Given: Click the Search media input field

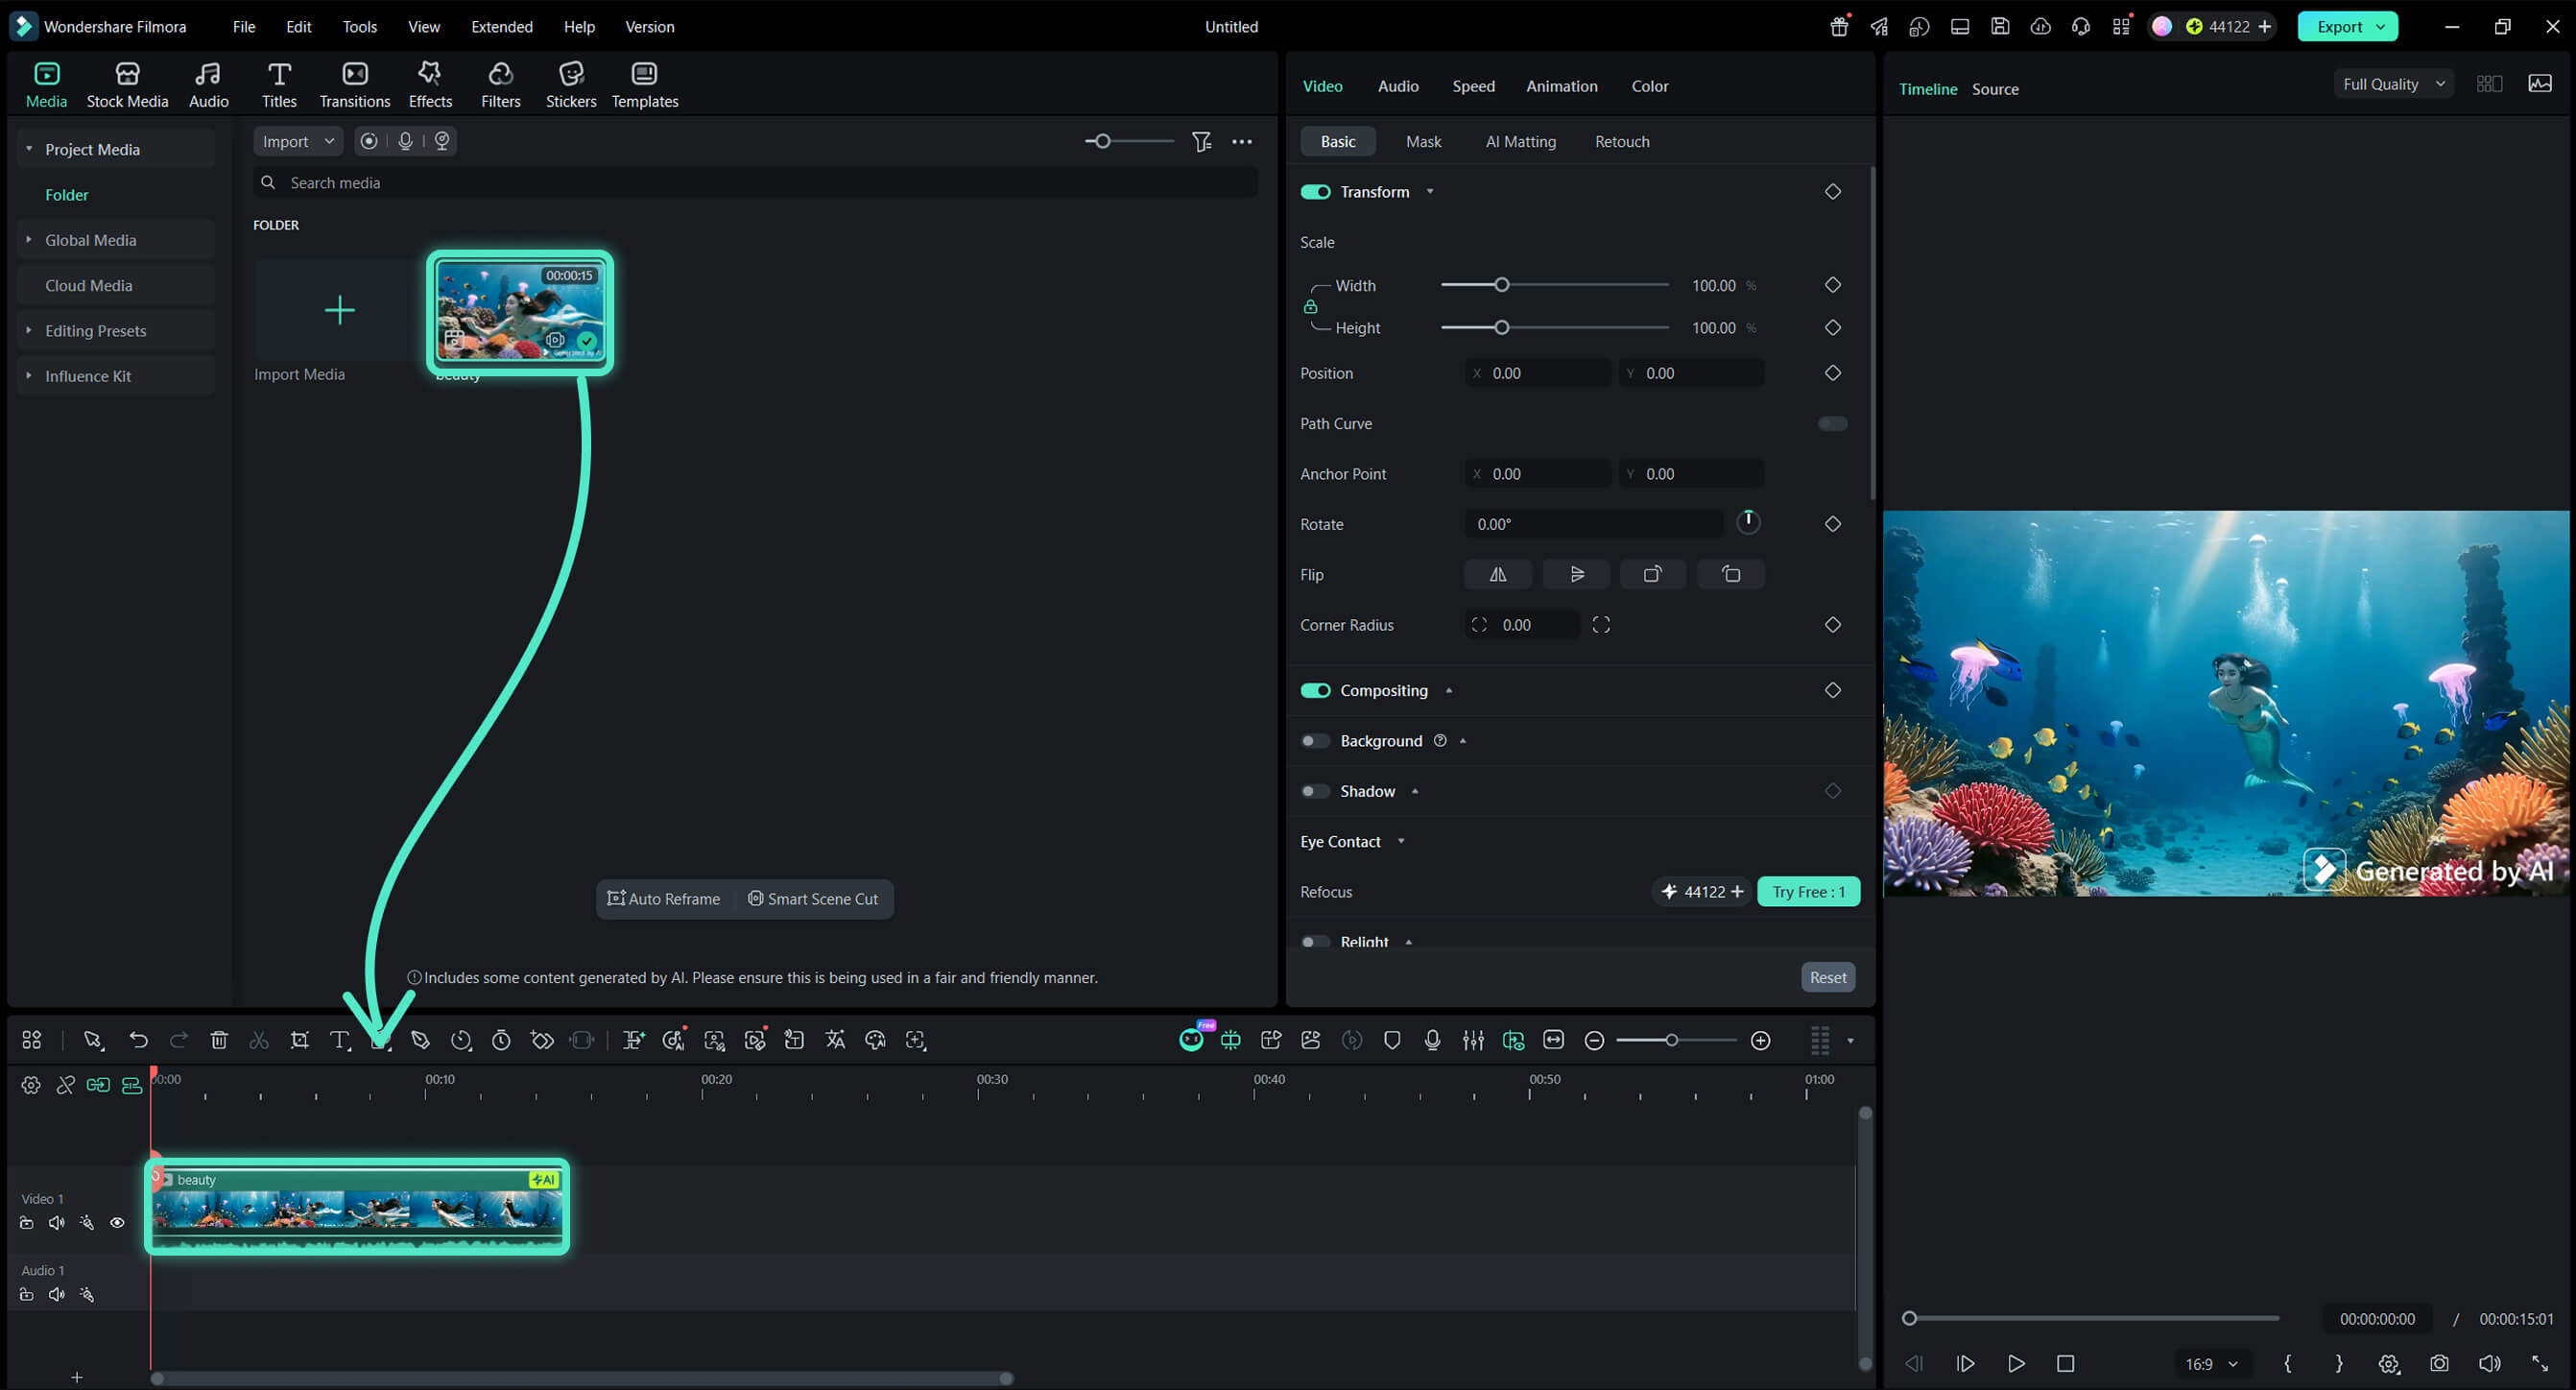Looking at the screenshot, I should [x=755, y=183].
